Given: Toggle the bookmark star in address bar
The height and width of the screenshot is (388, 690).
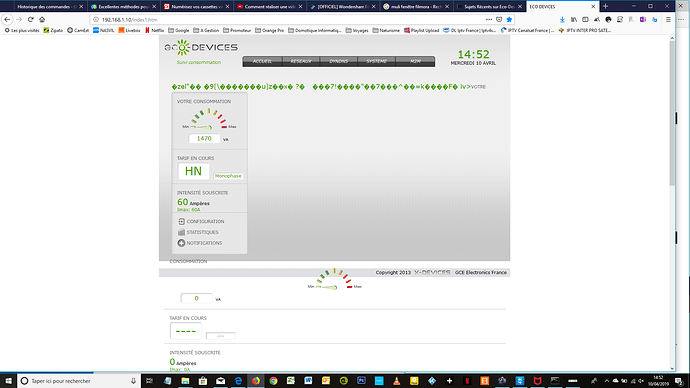Looking at the screenshot, I should (509, 19).
